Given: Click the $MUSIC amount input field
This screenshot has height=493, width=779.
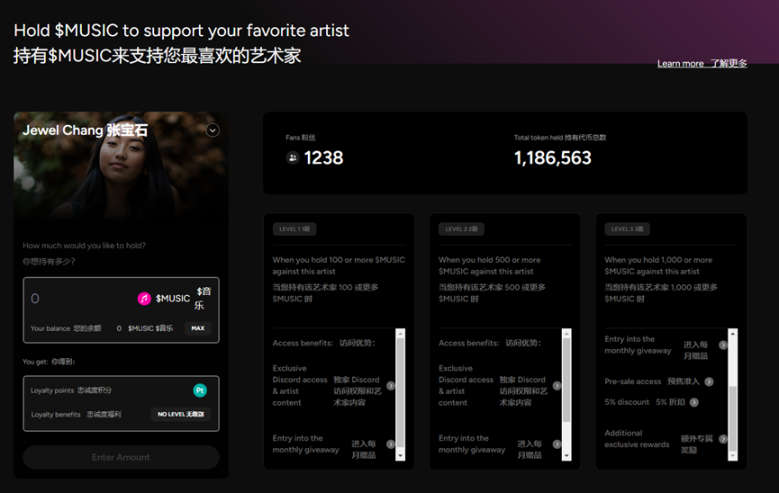Looking at the screenshot, I should (80, 299).
